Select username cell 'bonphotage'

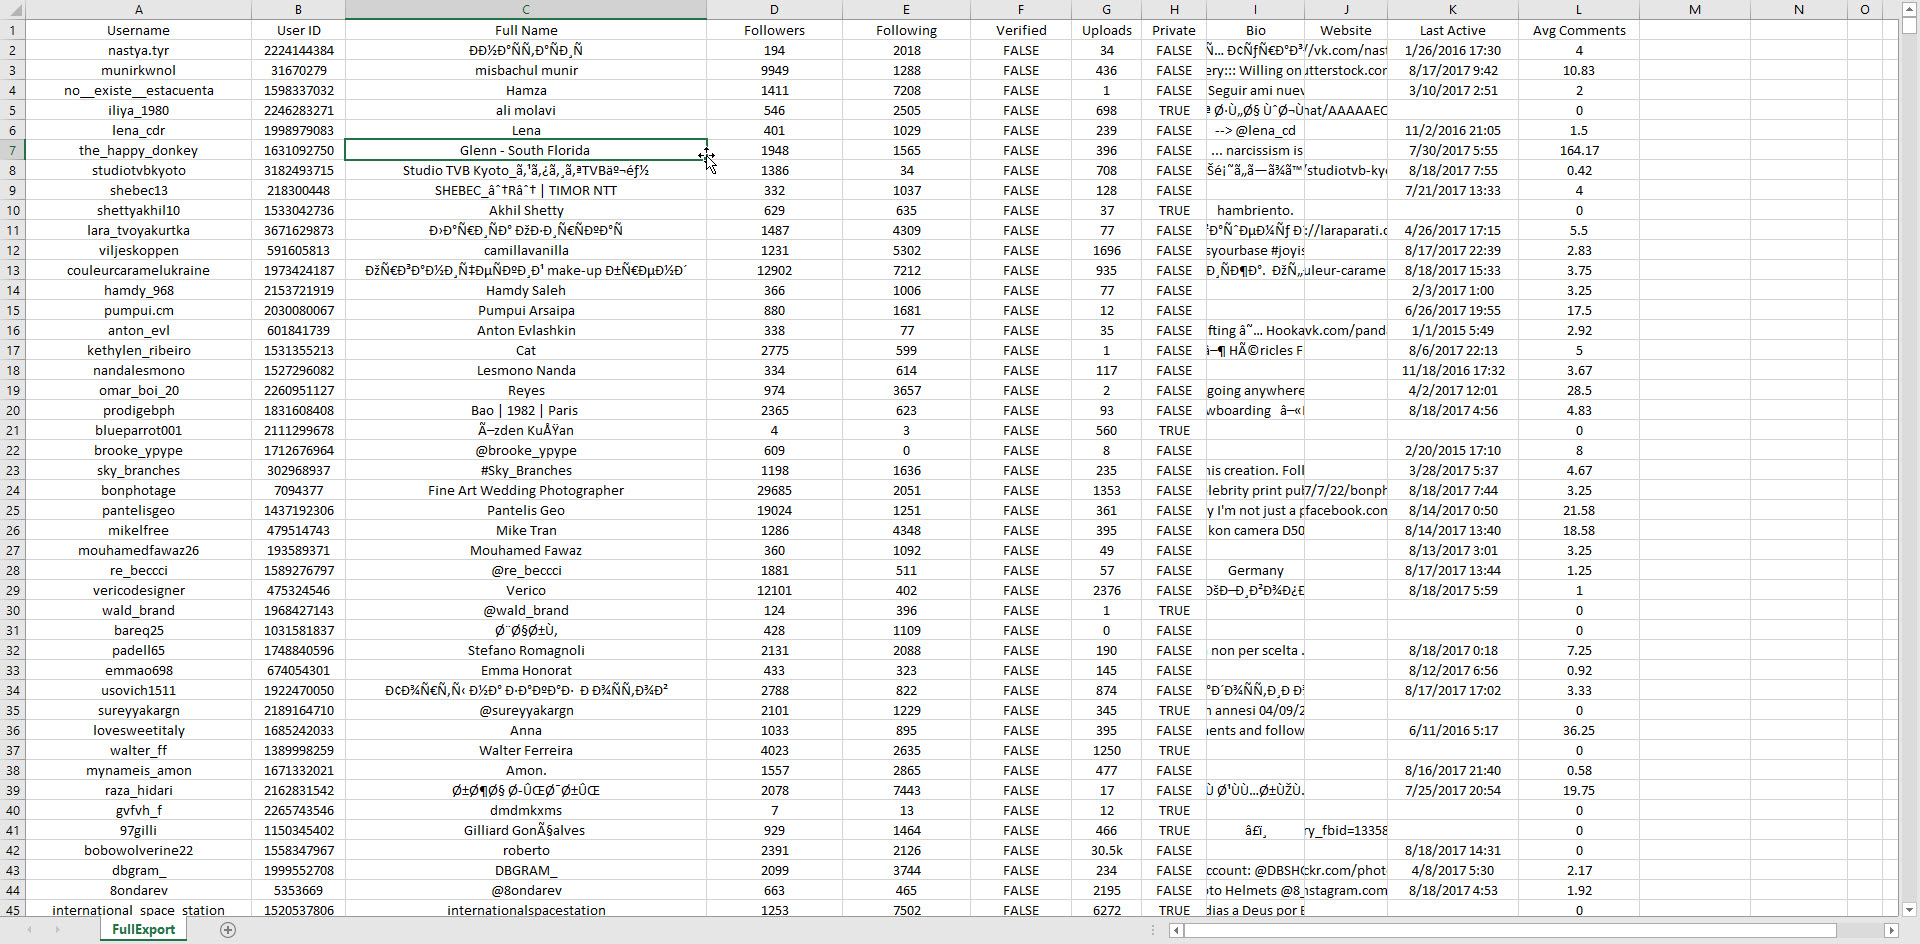tap(138, 490)
